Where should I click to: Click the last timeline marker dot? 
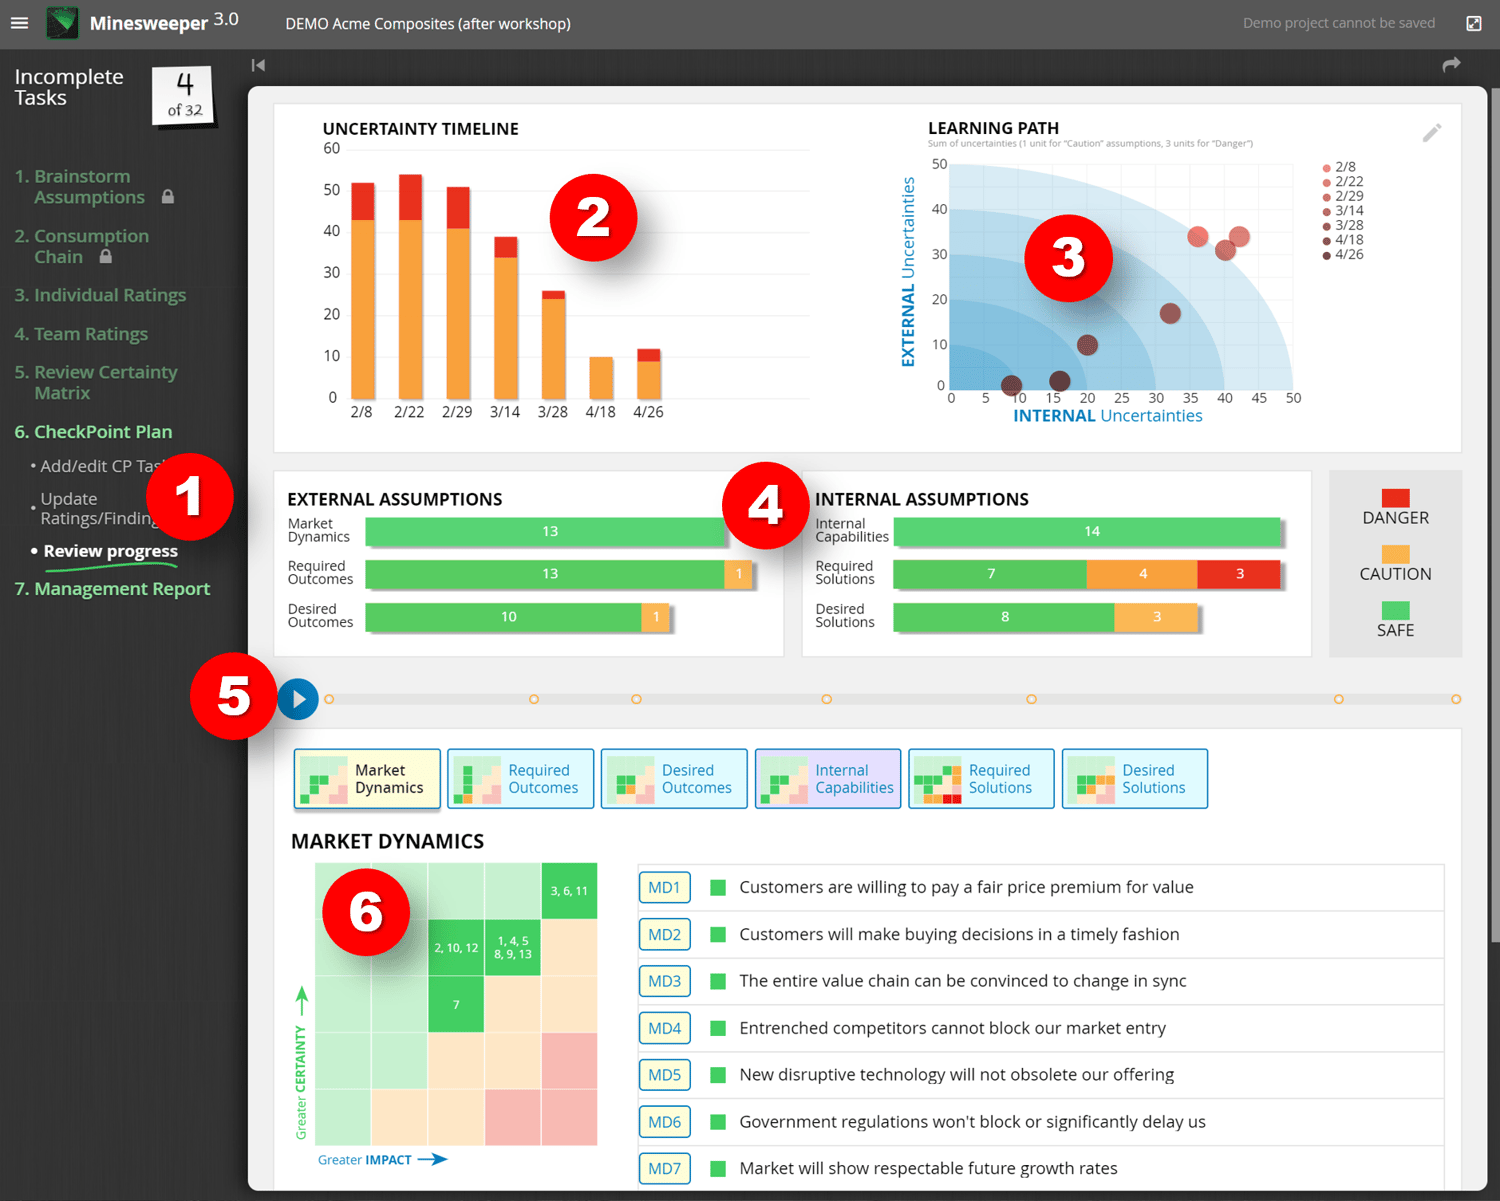click(x=1456, y=699)
